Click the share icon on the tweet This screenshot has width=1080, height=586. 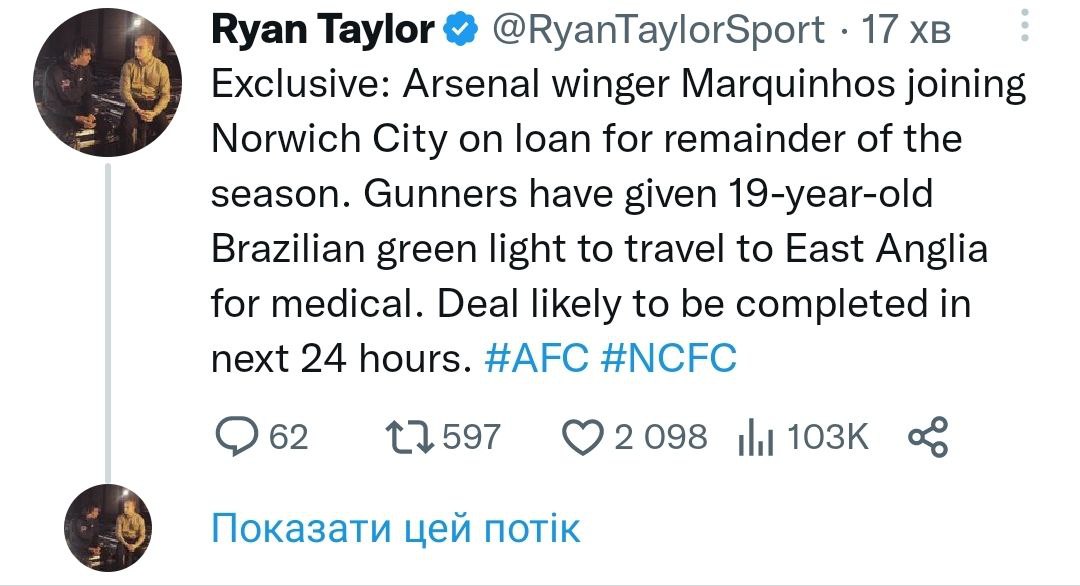coord(927,436)
